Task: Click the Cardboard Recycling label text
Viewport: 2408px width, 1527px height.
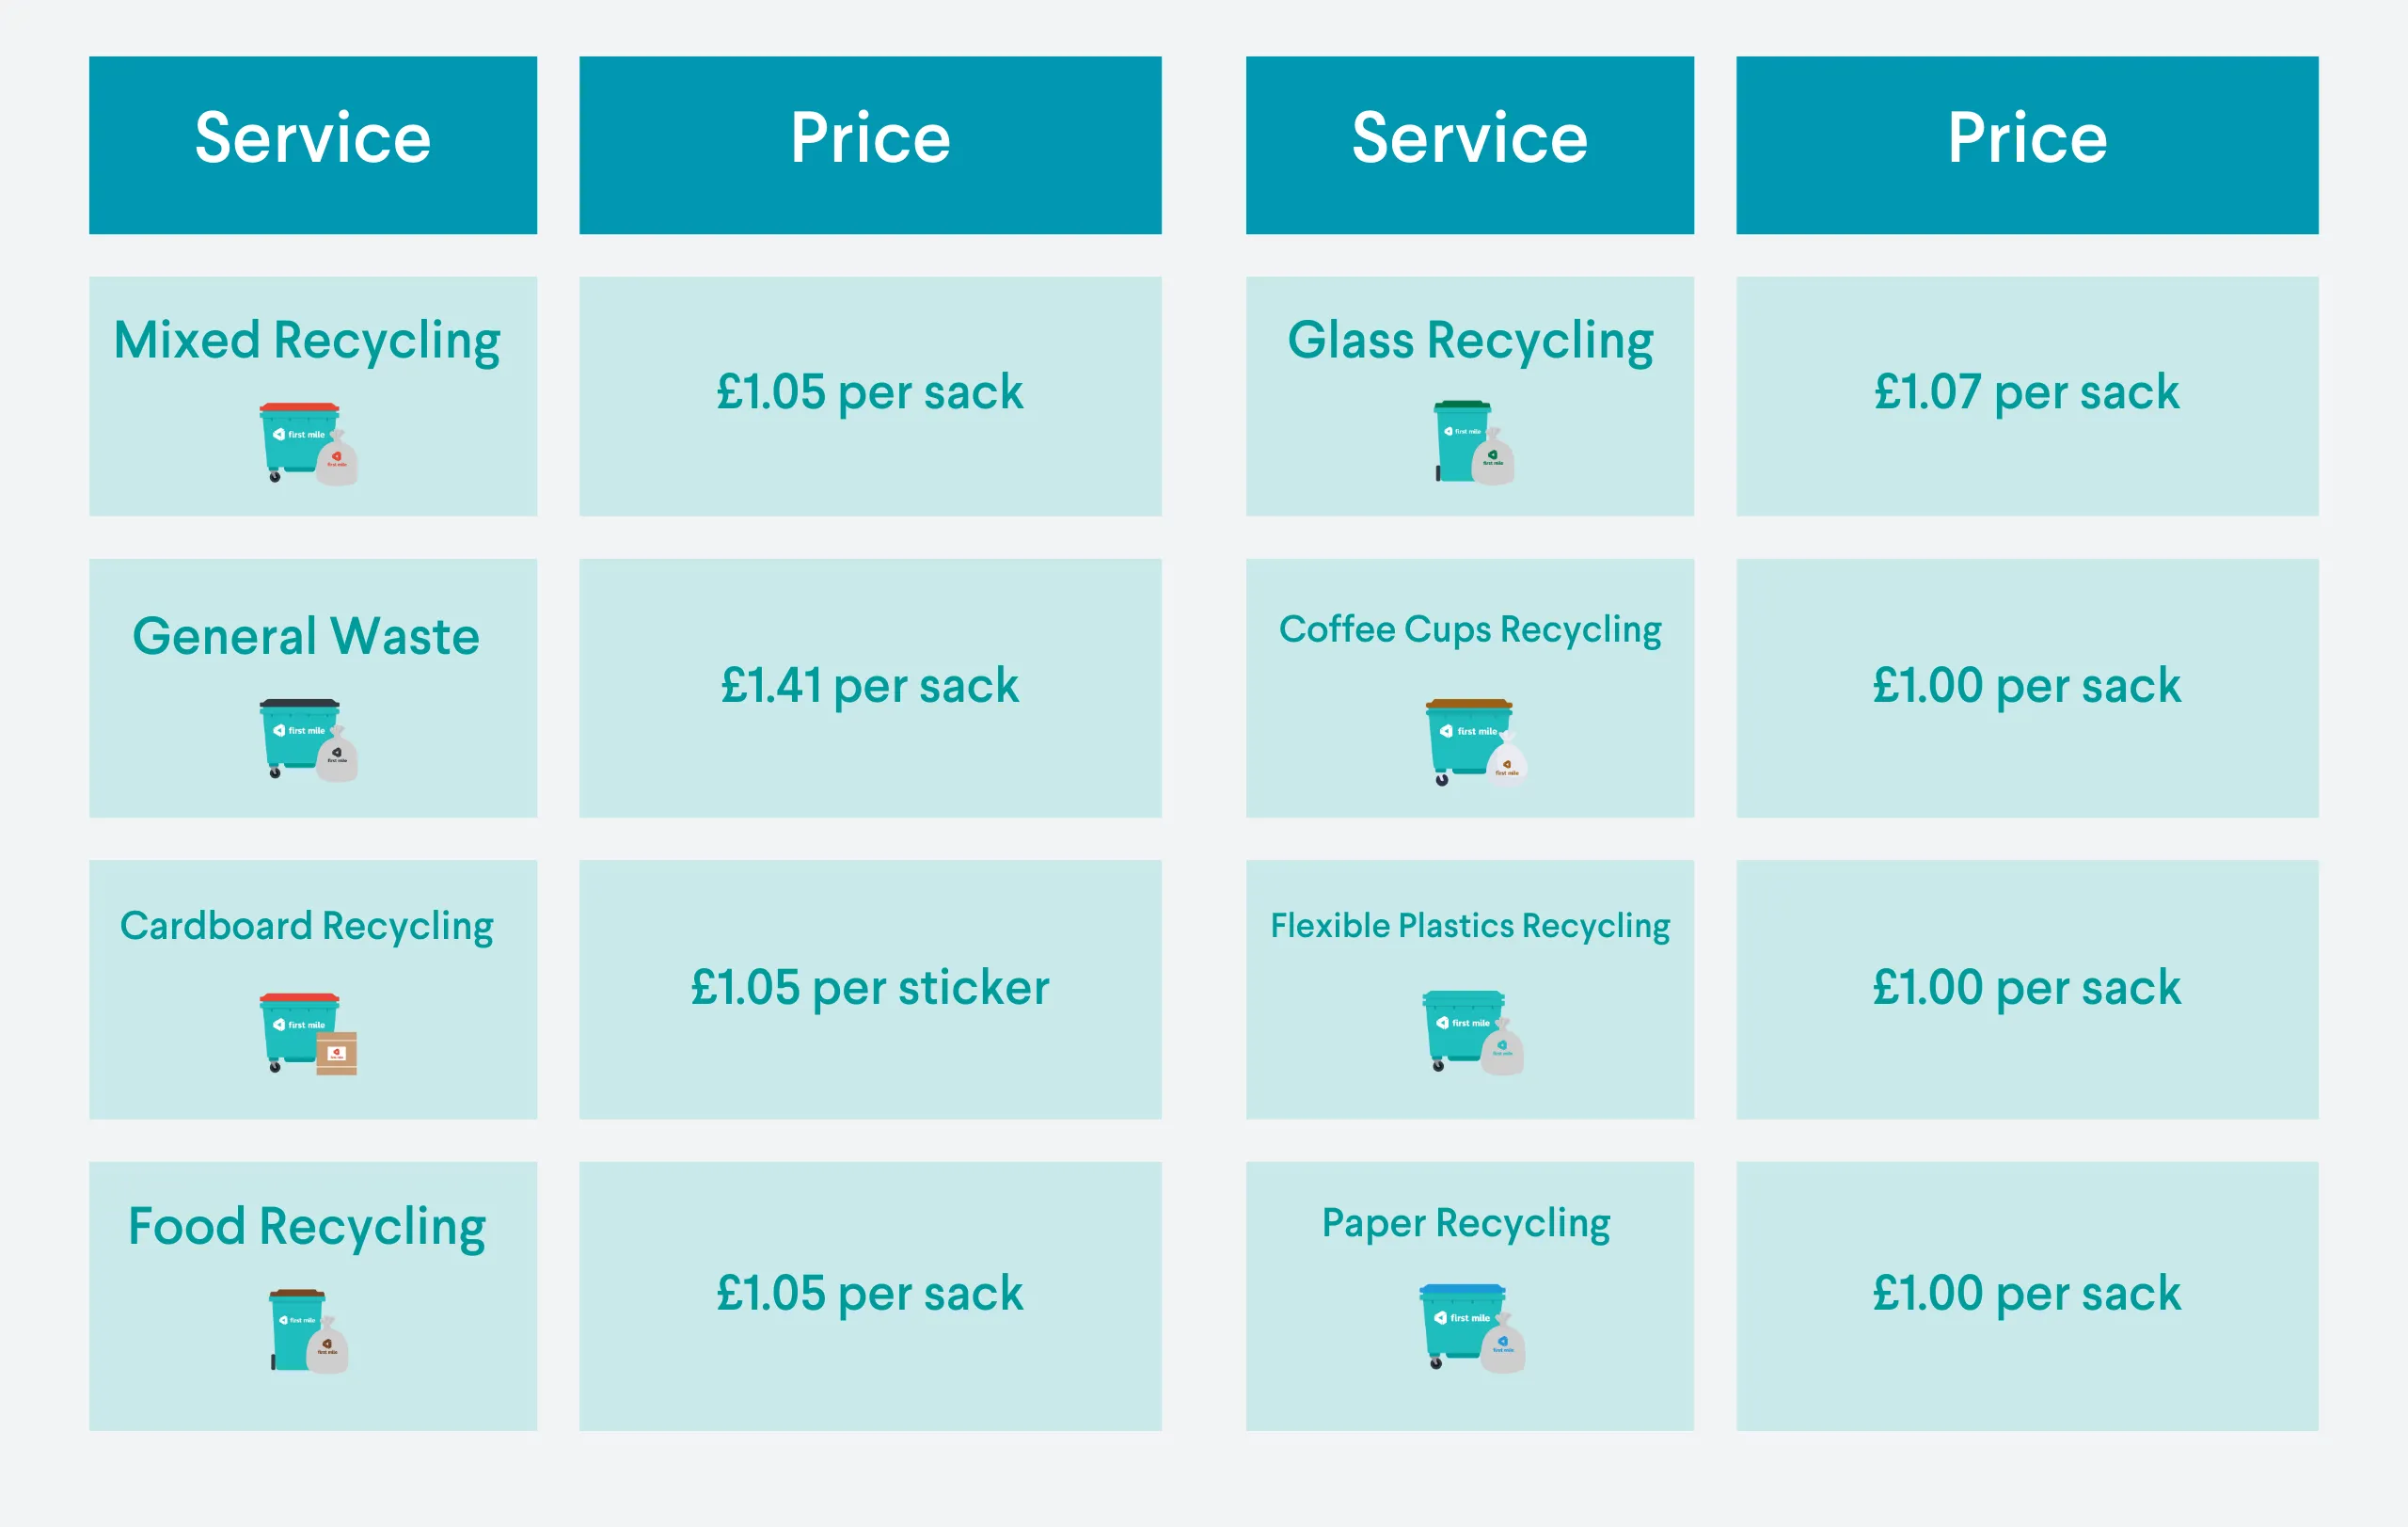Action: pos(307,926)
